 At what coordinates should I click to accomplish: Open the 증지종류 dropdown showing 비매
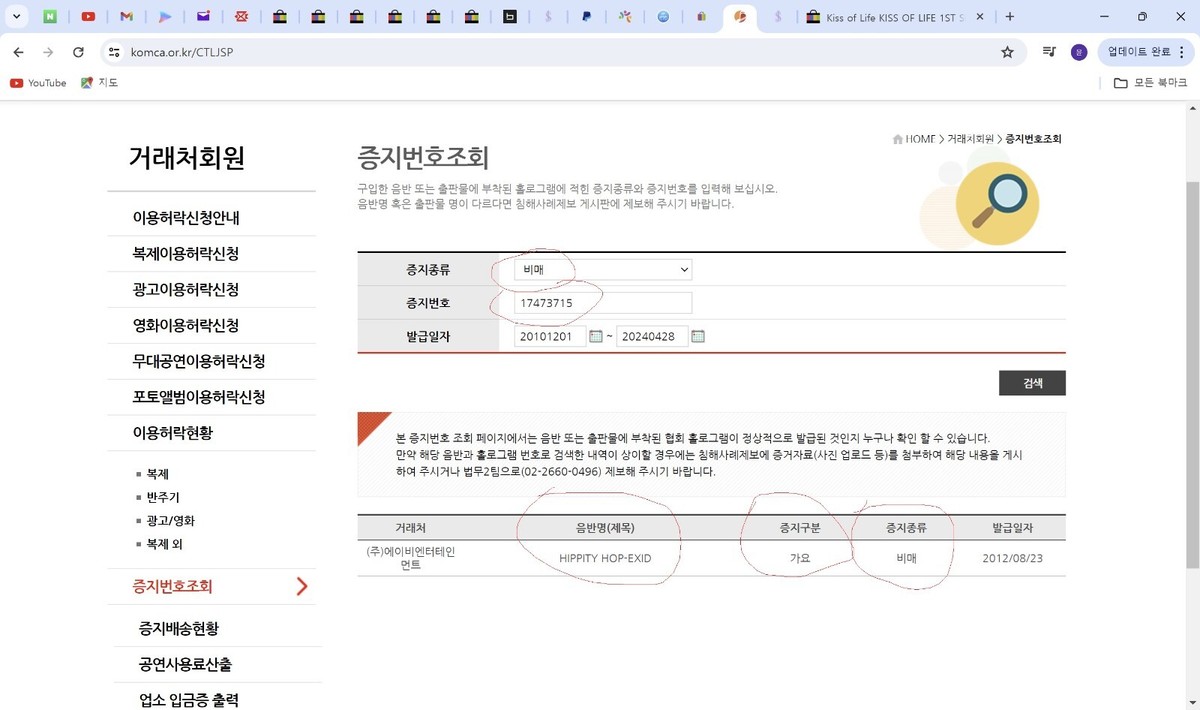pos(603,269)
